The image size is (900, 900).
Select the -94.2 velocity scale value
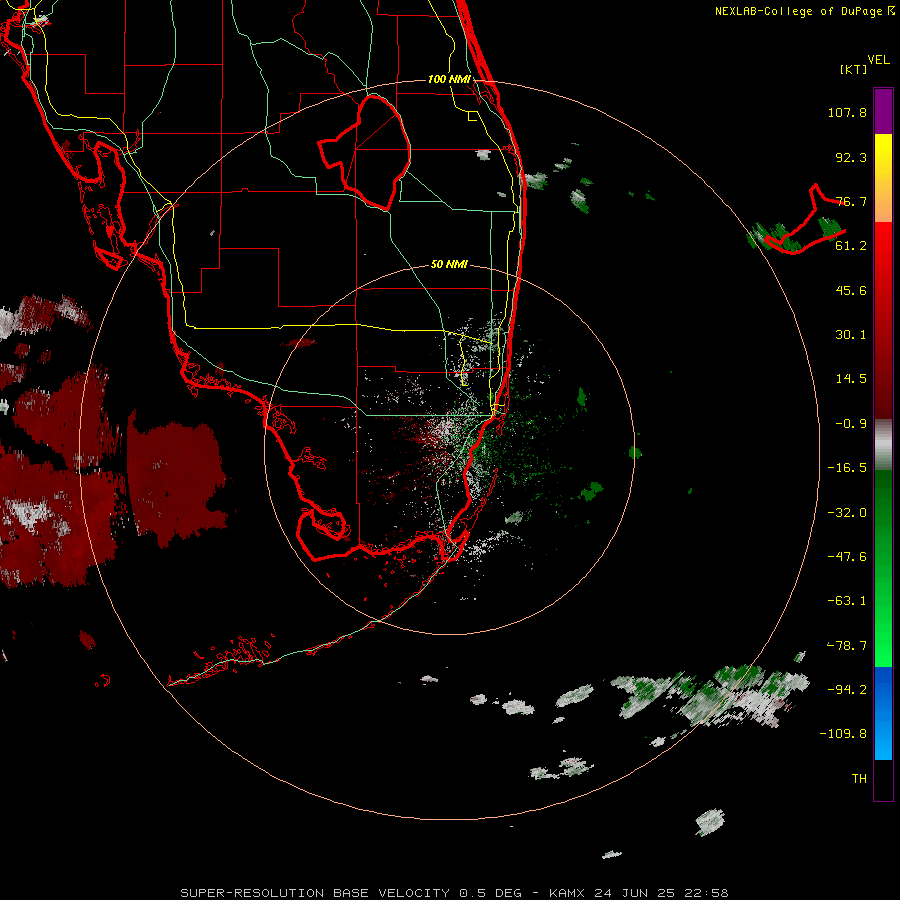pyautogui.click(x=847, y=690)
